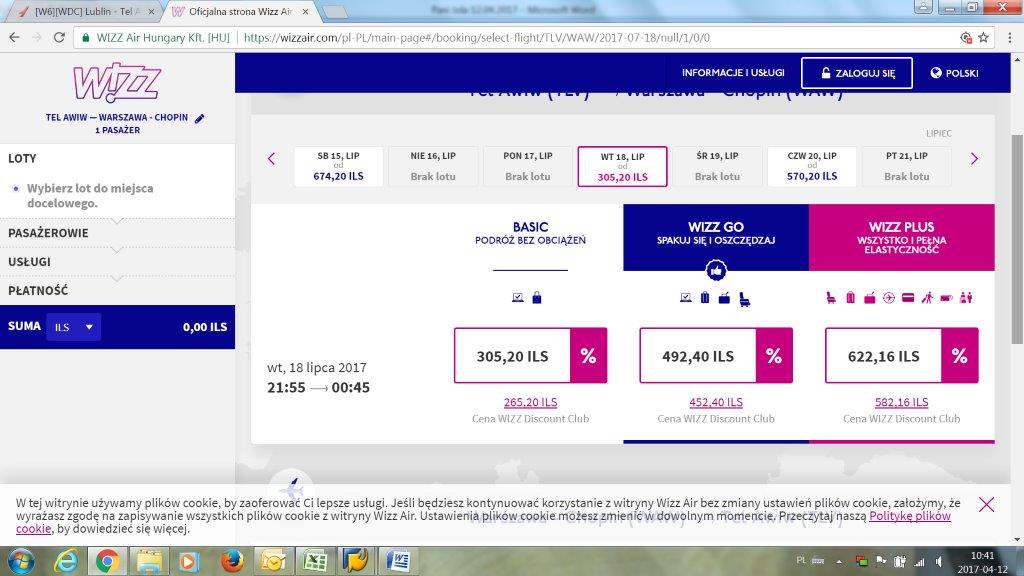Open Excel from the taskbar
Screen dimensions: 1024x576
(315, 560)
